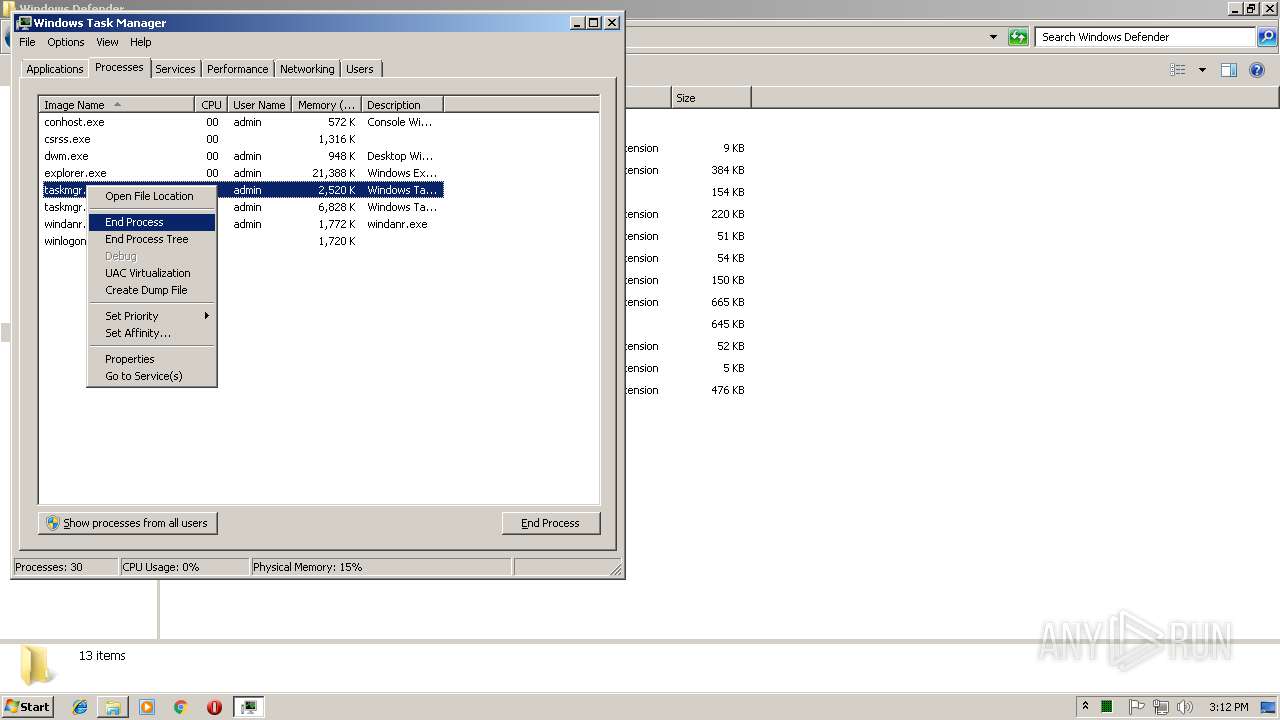
Task: Open Internet Explorer from the taskbar
Action: tap(80, 707)
